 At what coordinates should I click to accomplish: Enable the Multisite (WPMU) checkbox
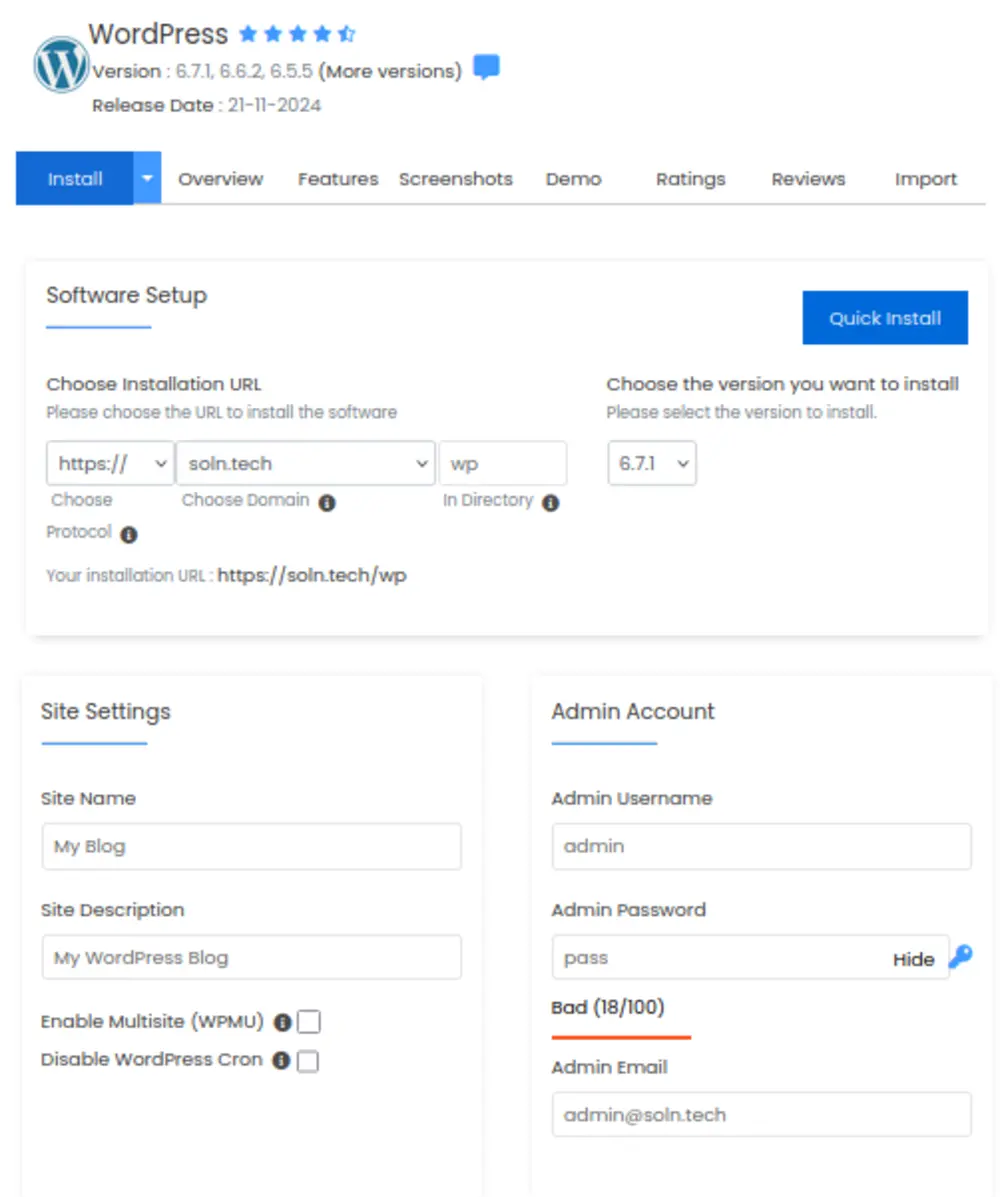pos(309,1021)
